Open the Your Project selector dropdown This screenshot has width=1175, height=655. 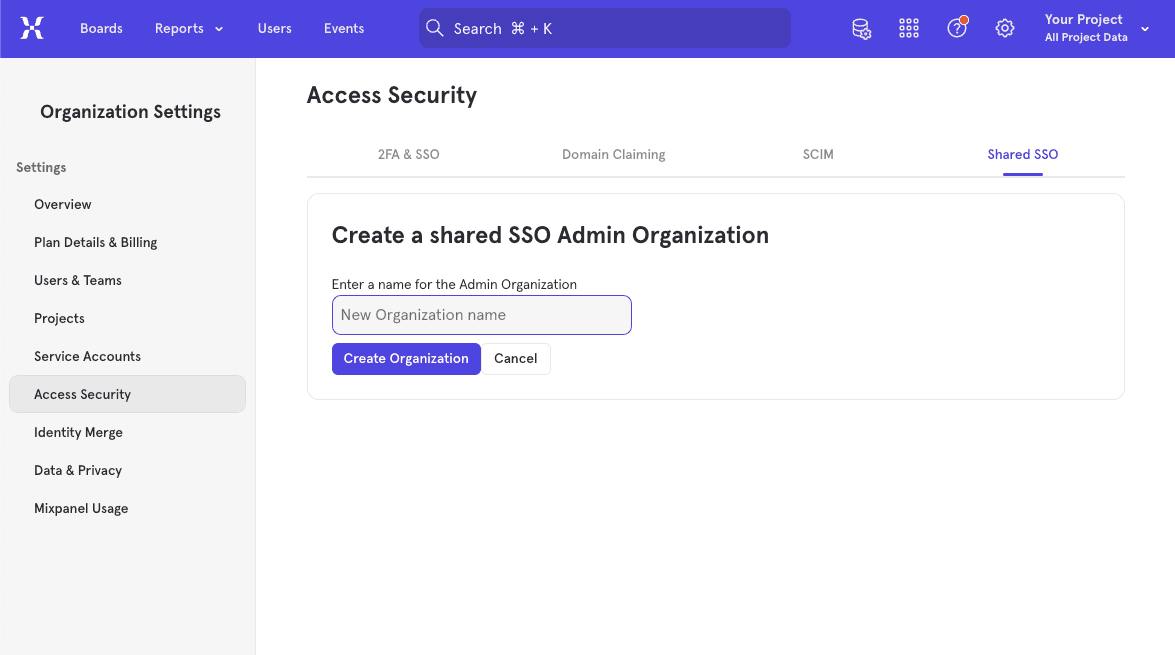(1097, 27)
